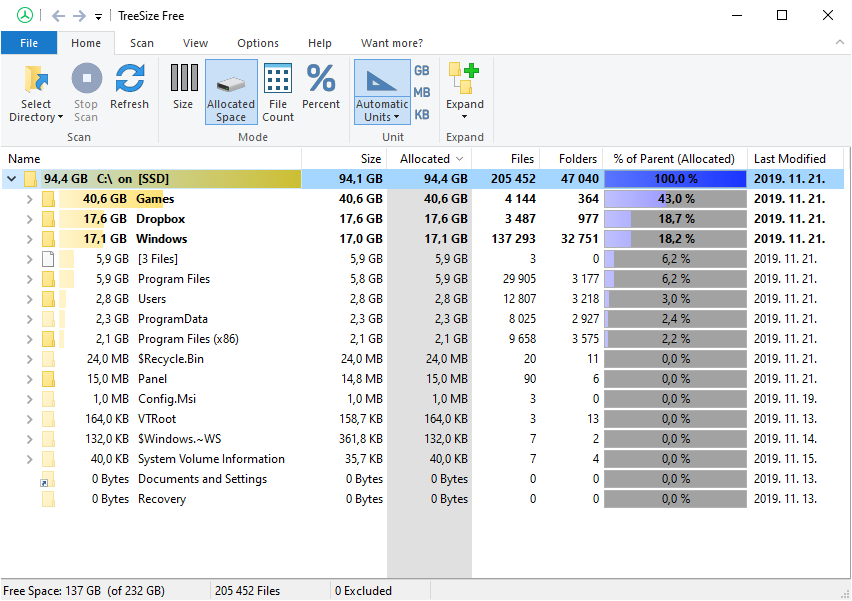Open the Select Directory tool
The width and height of the screenshot is (852, 601).
[x=36, y=93]
